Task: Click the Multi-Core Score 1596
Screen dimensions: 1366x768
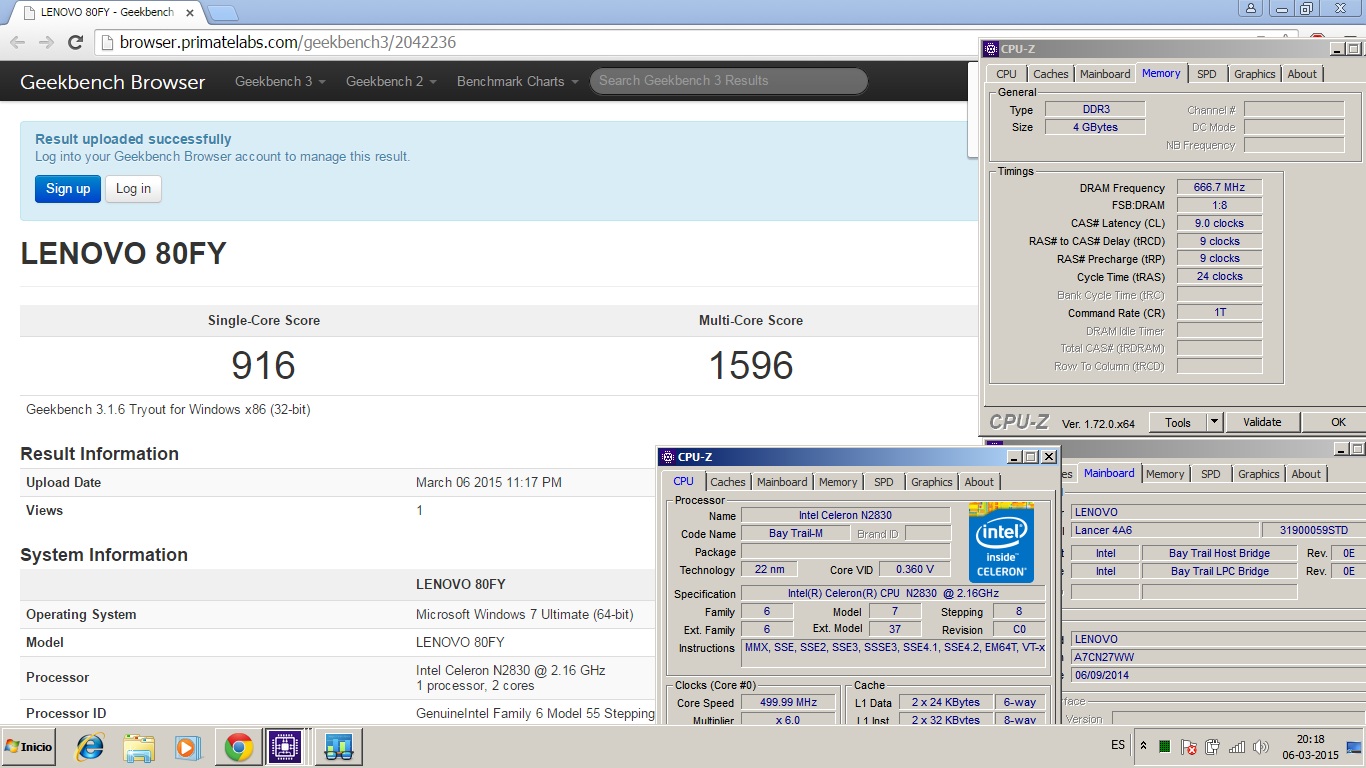Action: (751, 366)
